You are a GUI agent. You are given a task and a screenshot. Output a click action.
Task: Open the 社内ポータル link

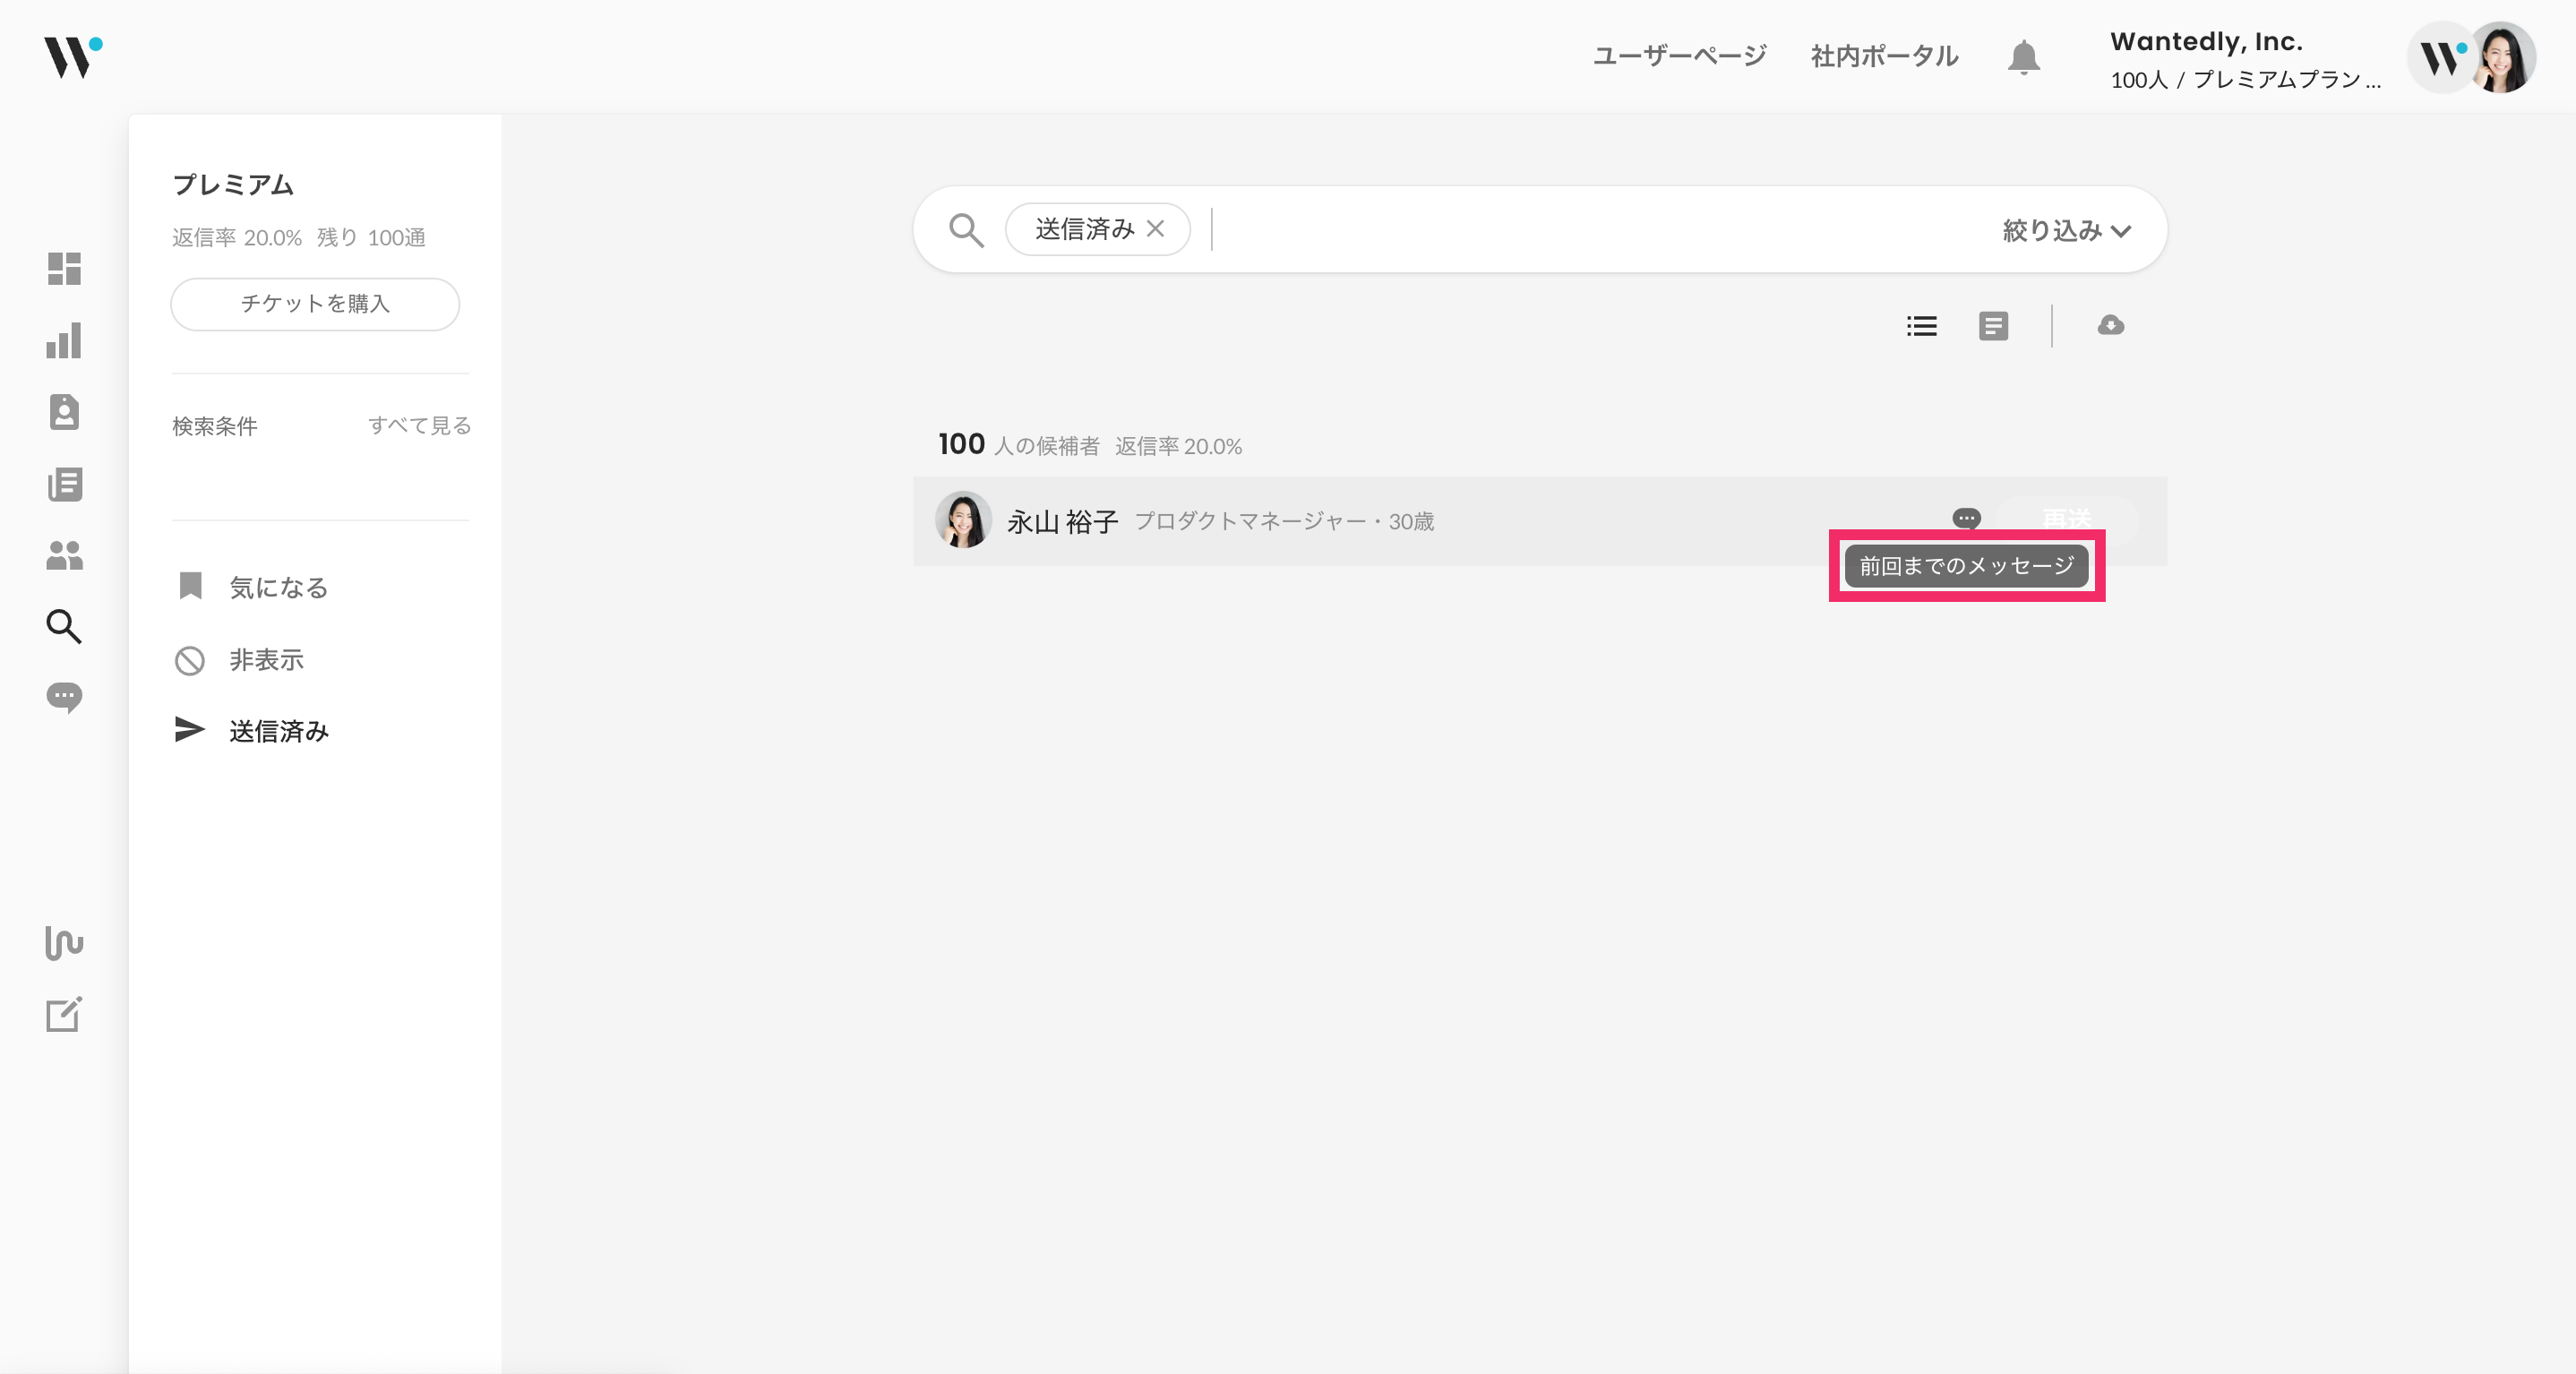tap(1883, 57)
